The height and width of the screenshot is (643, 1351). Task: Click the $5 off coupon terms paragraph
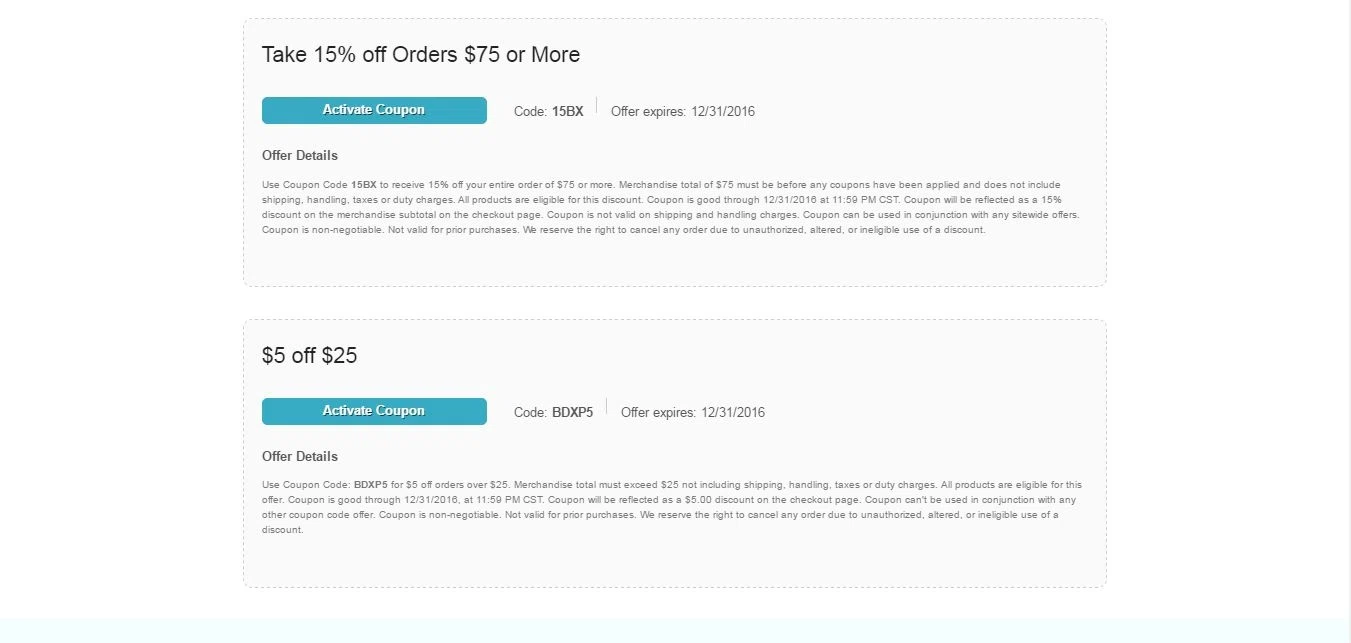click(x=672, y=507)
